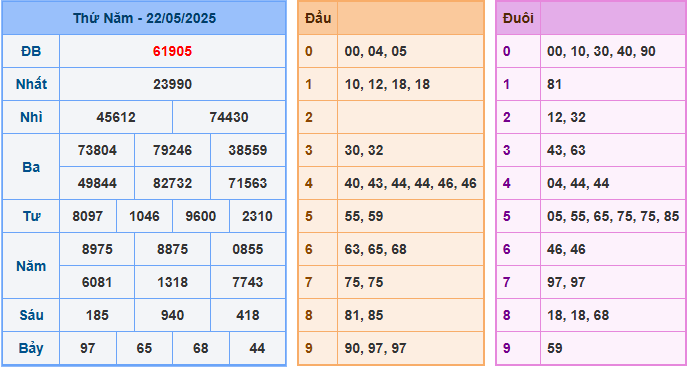Select third prize number 49844

point(97,183)
